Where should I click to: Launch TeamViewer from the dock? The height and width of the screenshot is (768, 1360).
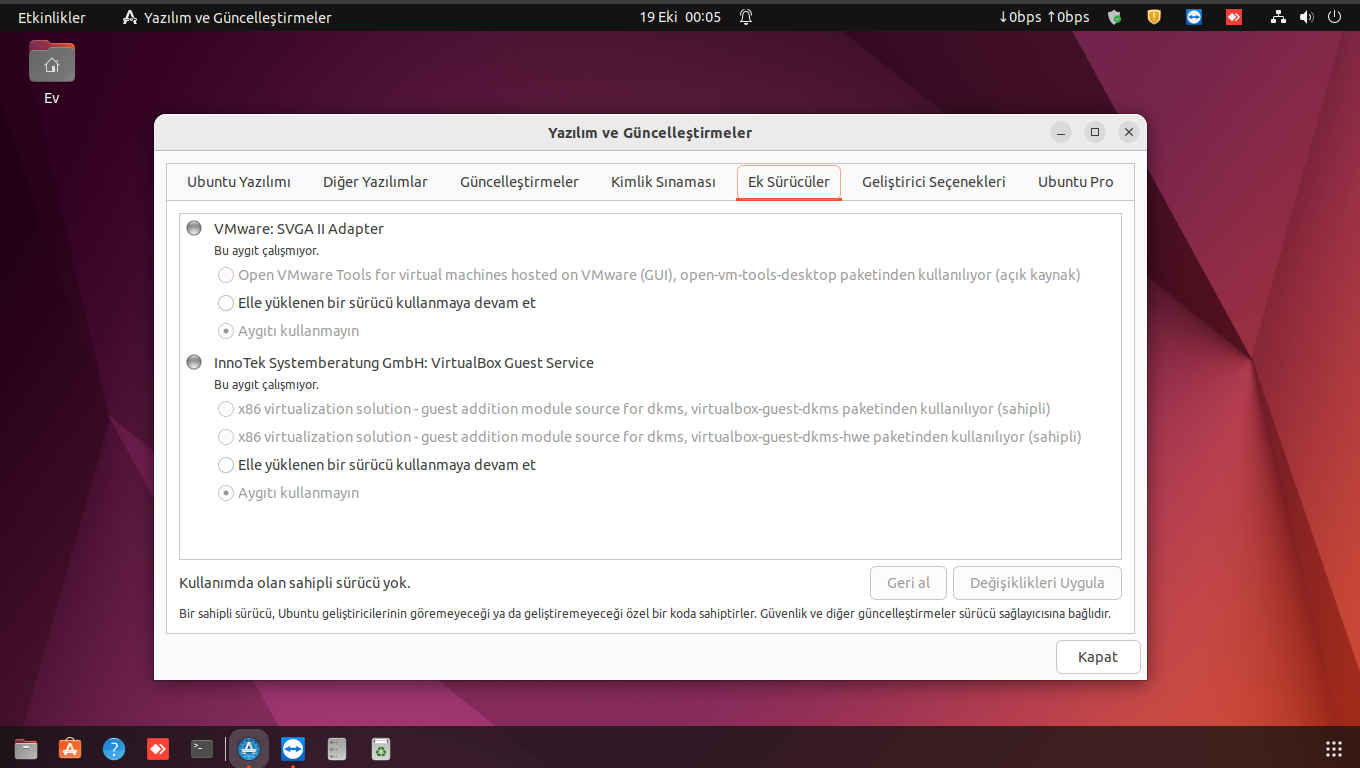point(292,748)
